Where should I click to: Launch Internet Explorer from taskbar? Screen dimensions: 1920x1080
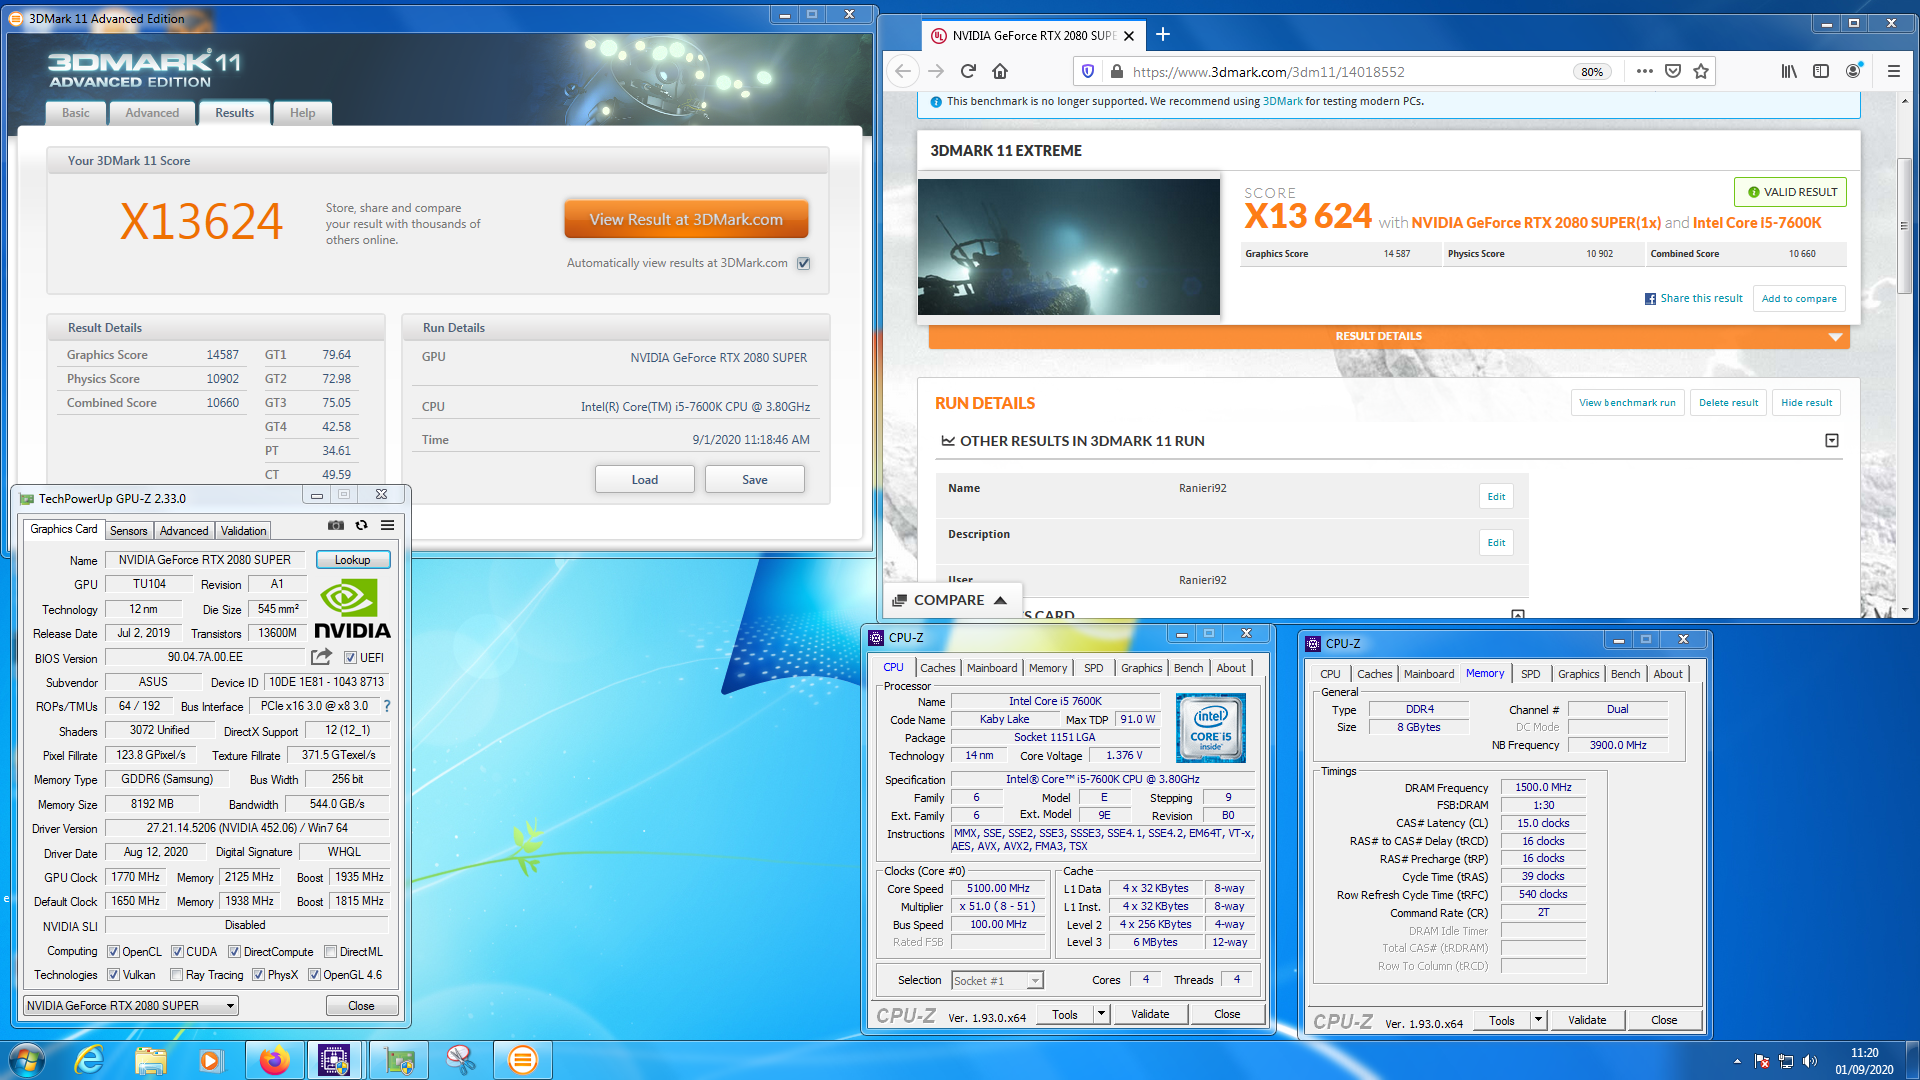click(x=89, y=1060)
